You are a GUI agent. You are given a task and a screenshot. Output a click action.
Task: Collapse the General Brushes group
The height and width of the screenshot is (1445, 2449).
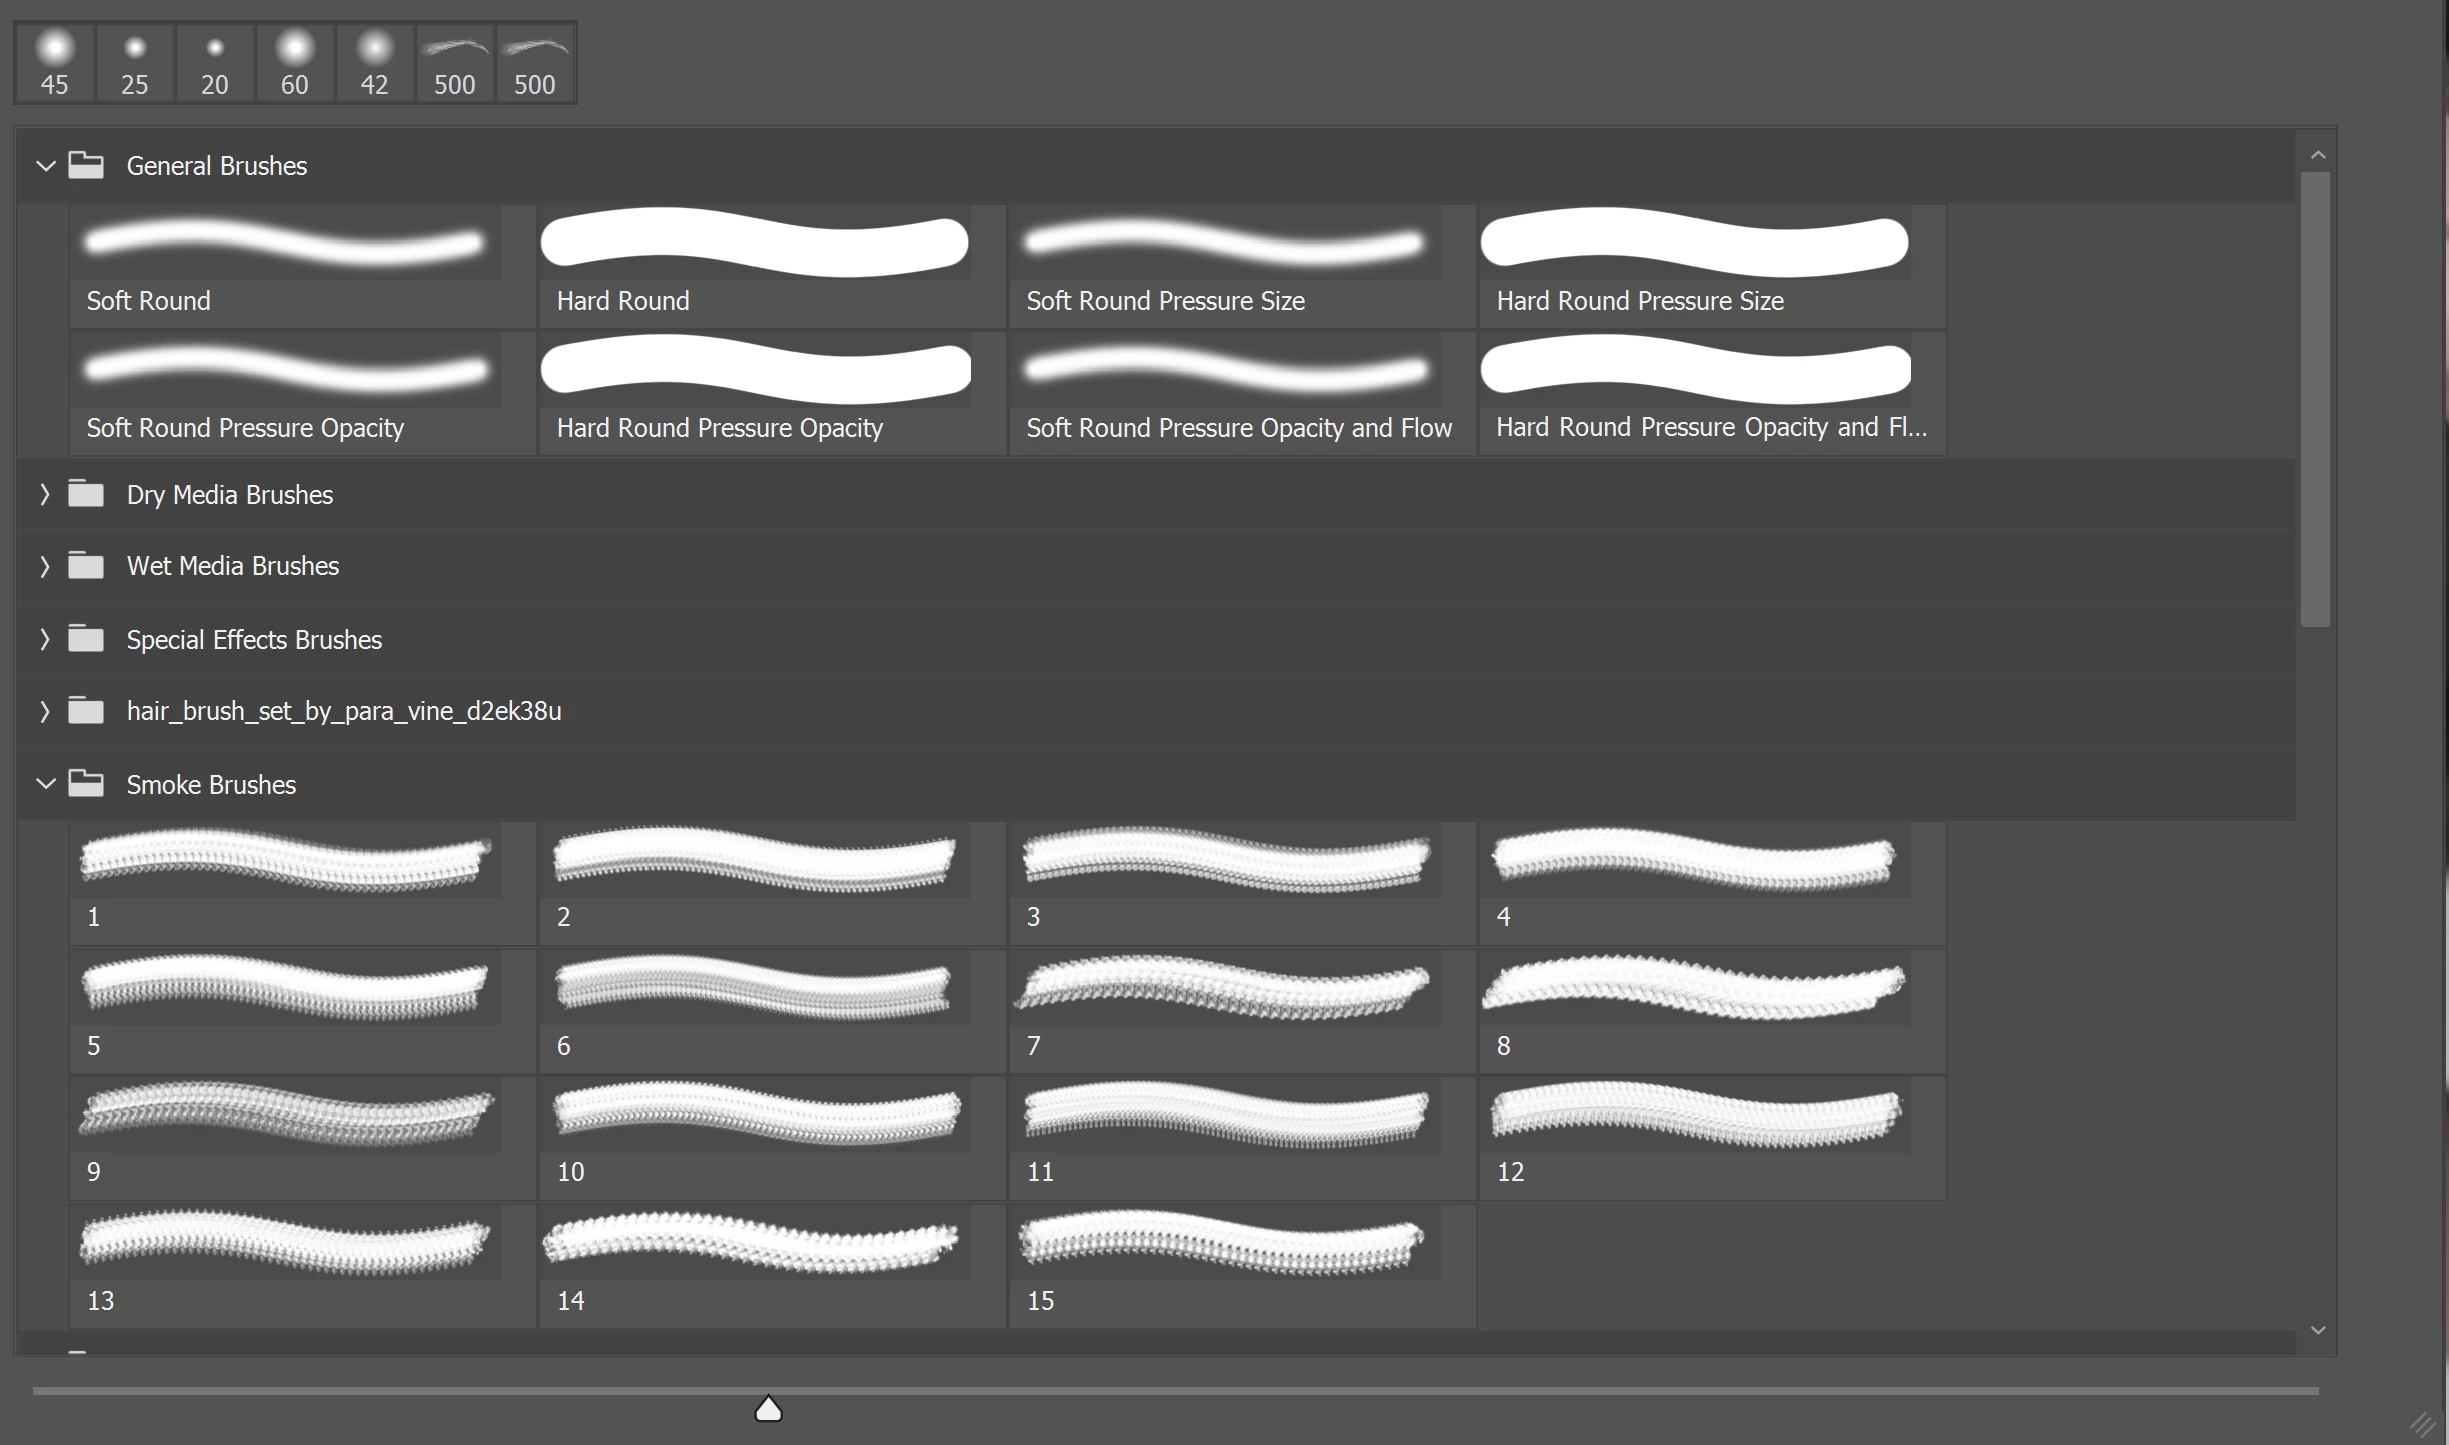45,166
